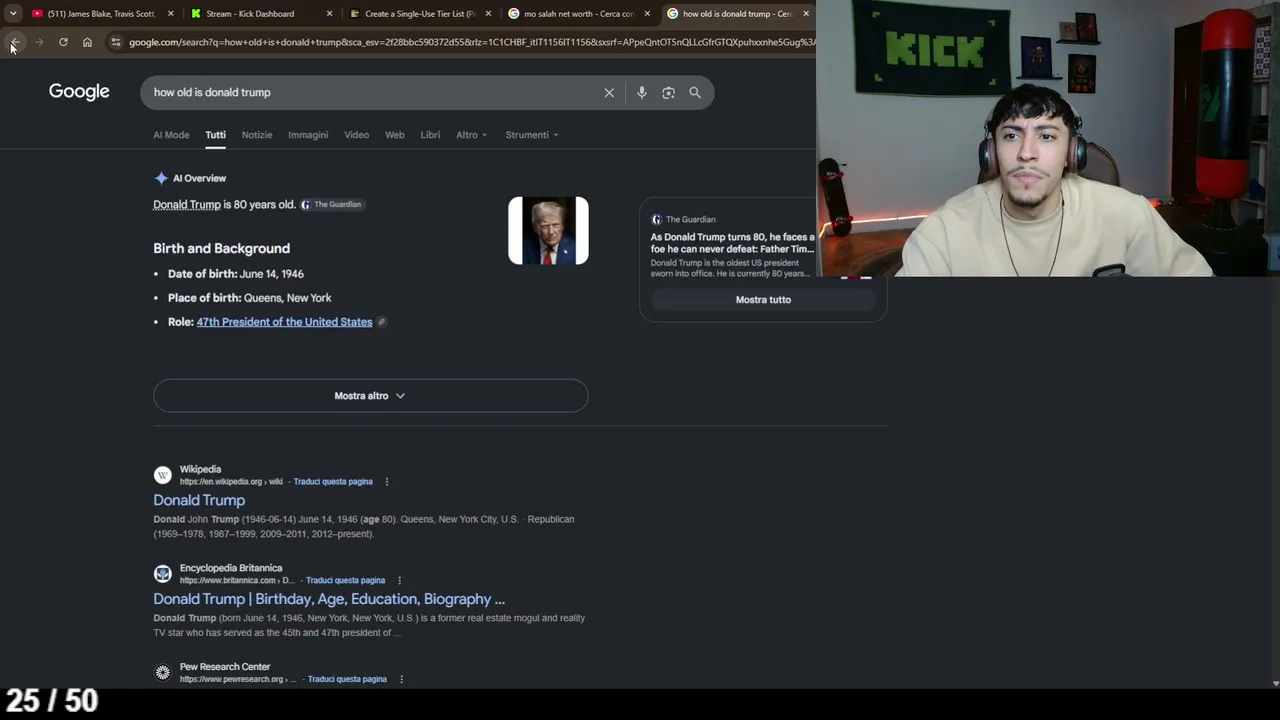
Task: Click the scrollbar down arrow
Action: coord(1274,683)
